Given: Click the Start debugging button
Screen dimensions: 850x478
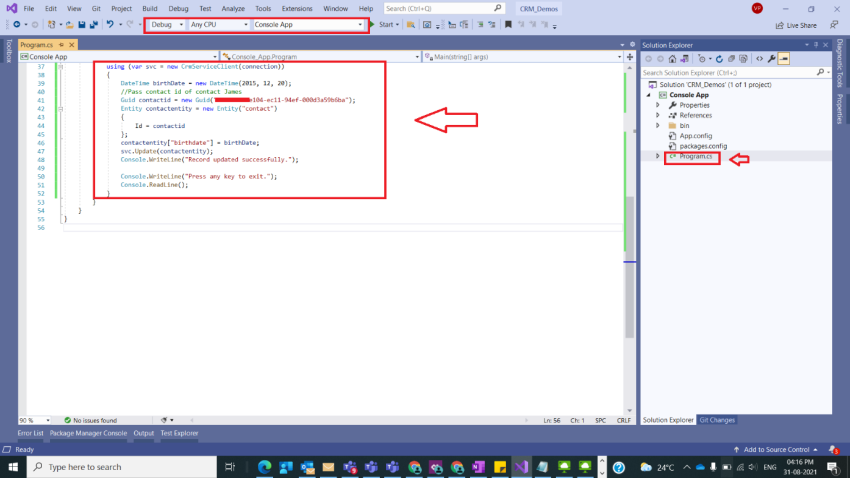Looking at the screenshot, I should 381,24.
